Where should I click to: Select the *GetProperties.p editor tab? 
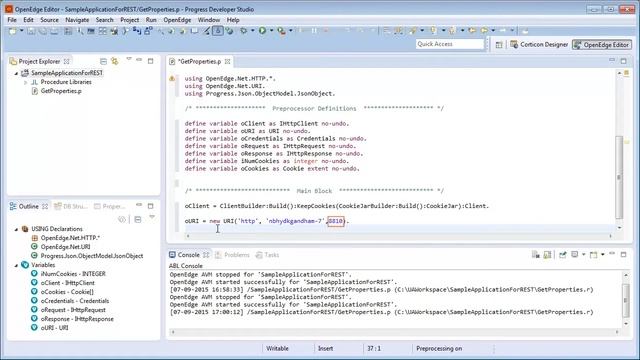(199, 61)
